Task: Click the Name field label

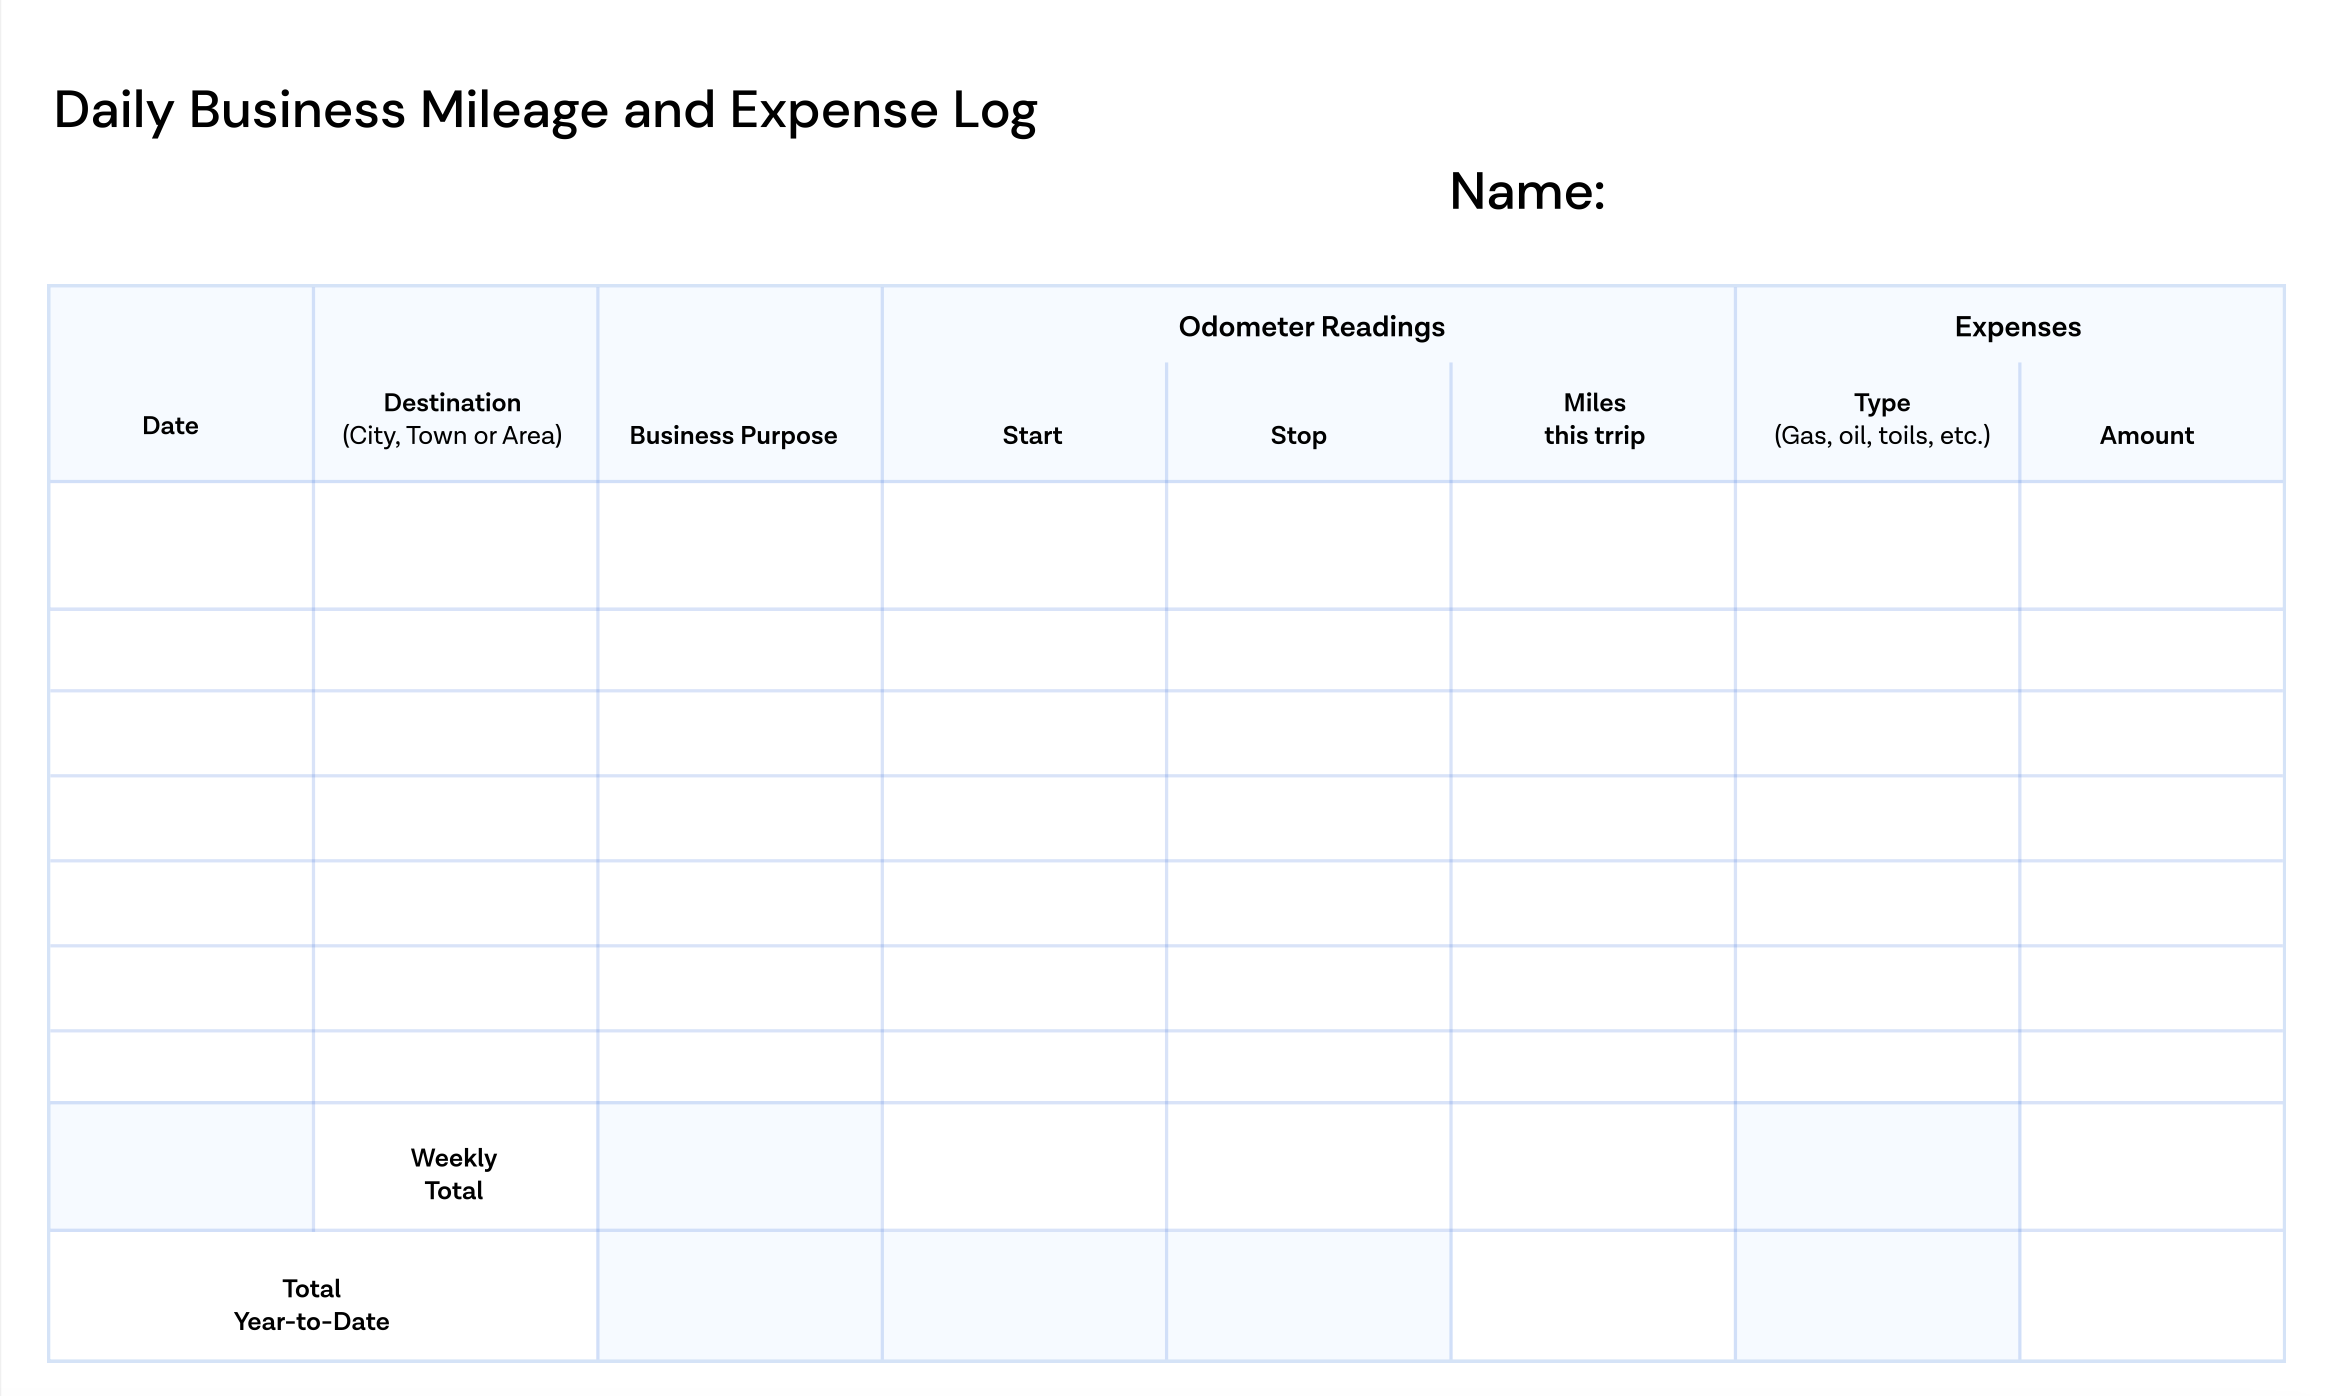Action: [x=1526, y=191]
